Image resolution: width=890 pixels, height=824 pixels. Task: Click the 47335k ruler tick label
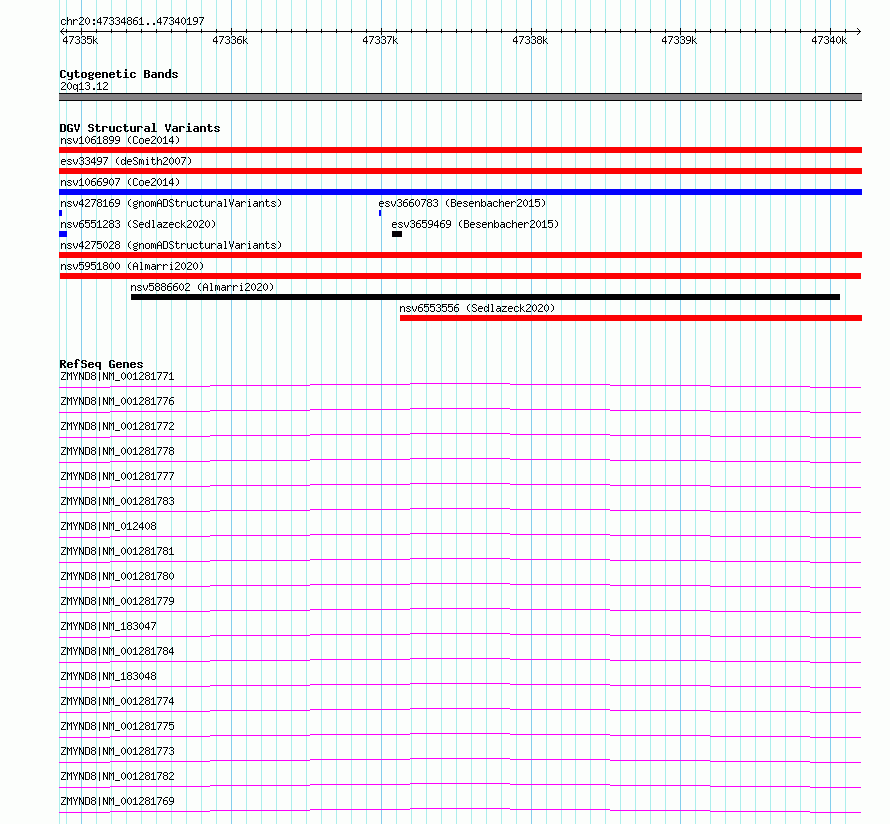(80, 40)
